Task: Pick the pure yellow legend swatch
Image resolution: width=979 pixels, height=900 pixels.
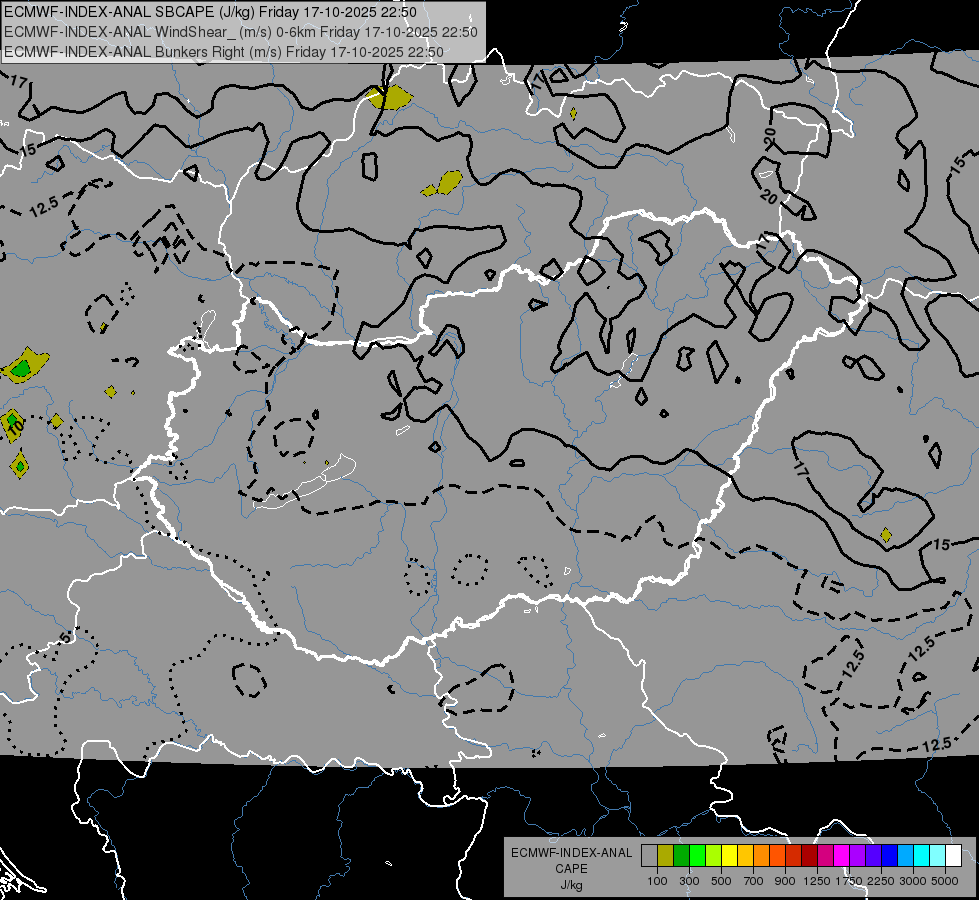Action: (x=729, y=856)
